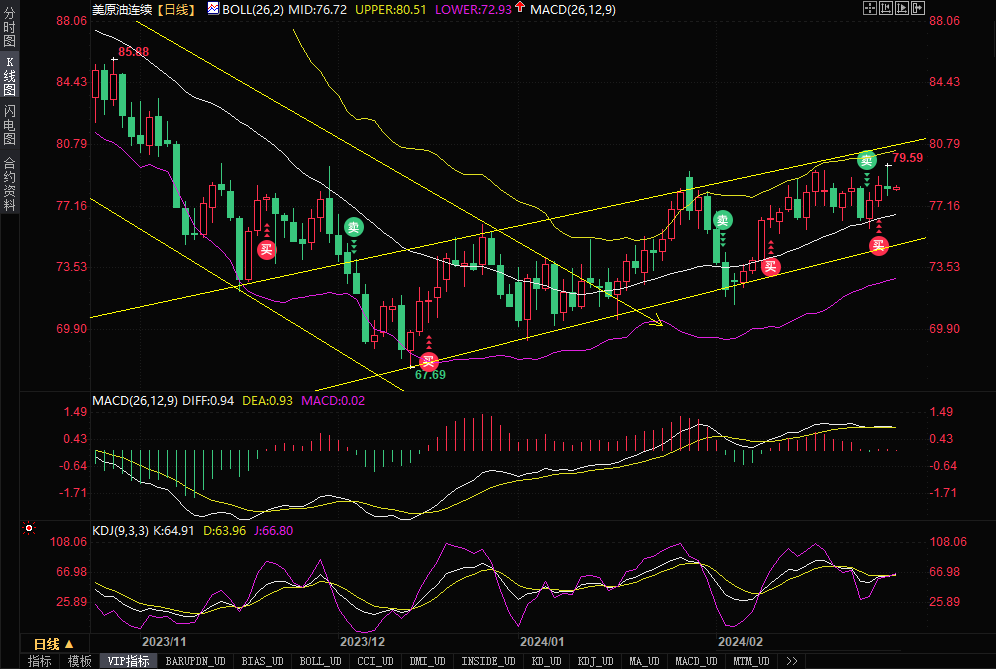The image size is (996, 669).
Task: Click the BOLL indicator chart icon
Action: 212,8
